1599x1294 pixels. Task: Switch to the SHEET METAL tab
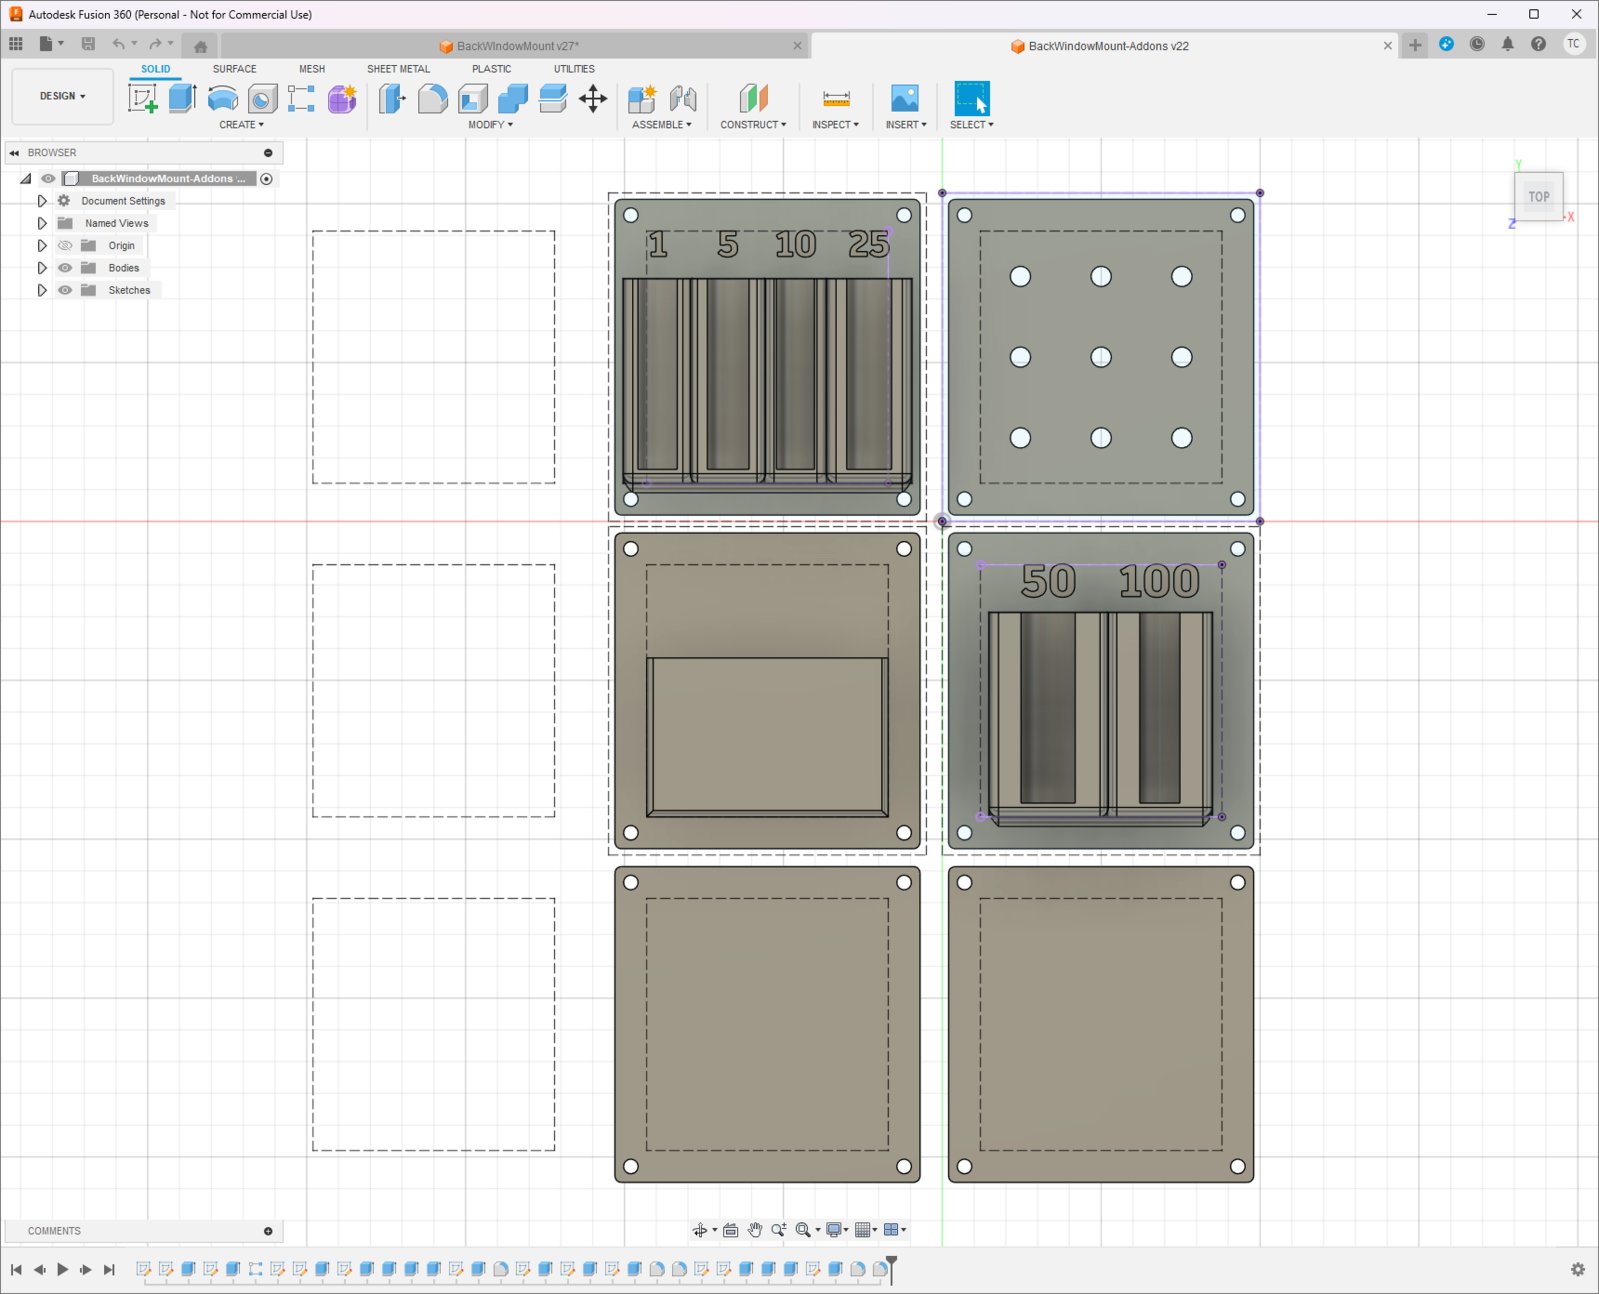click(x=398, y=69)
